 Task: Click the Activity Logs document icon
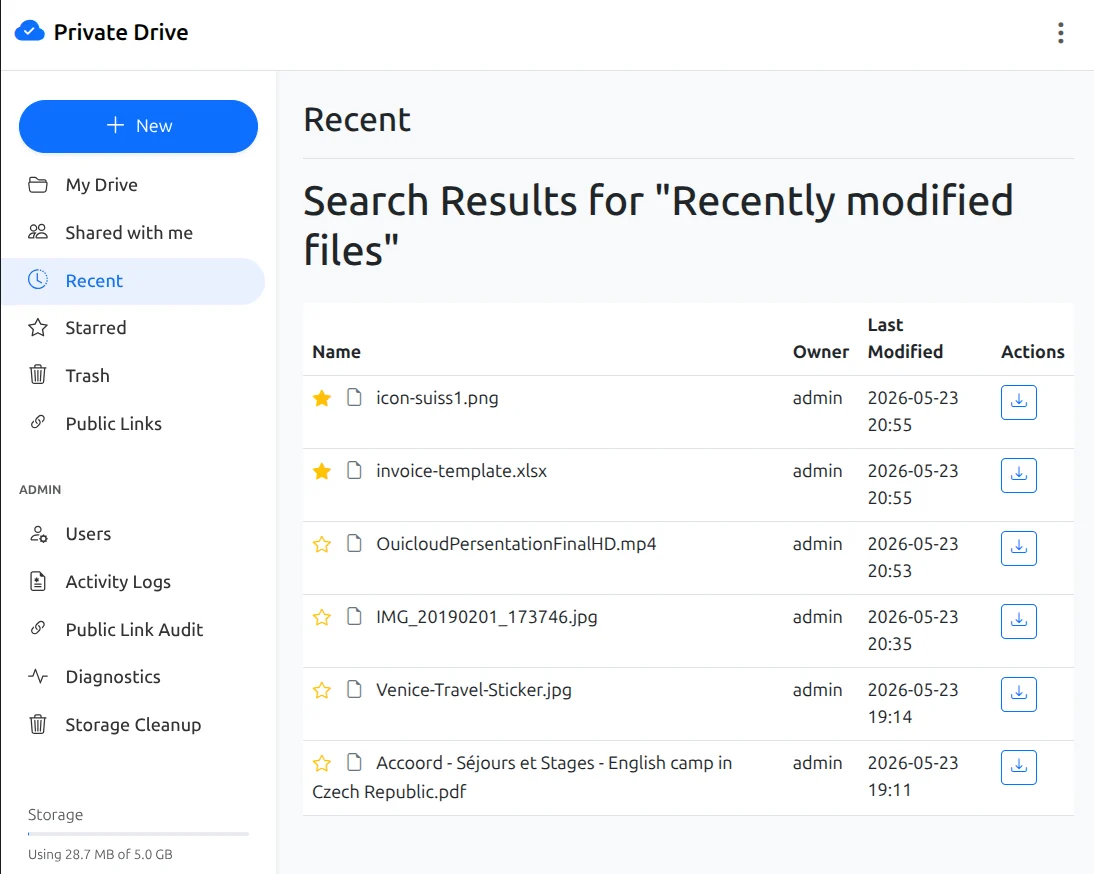coord(38,581)
